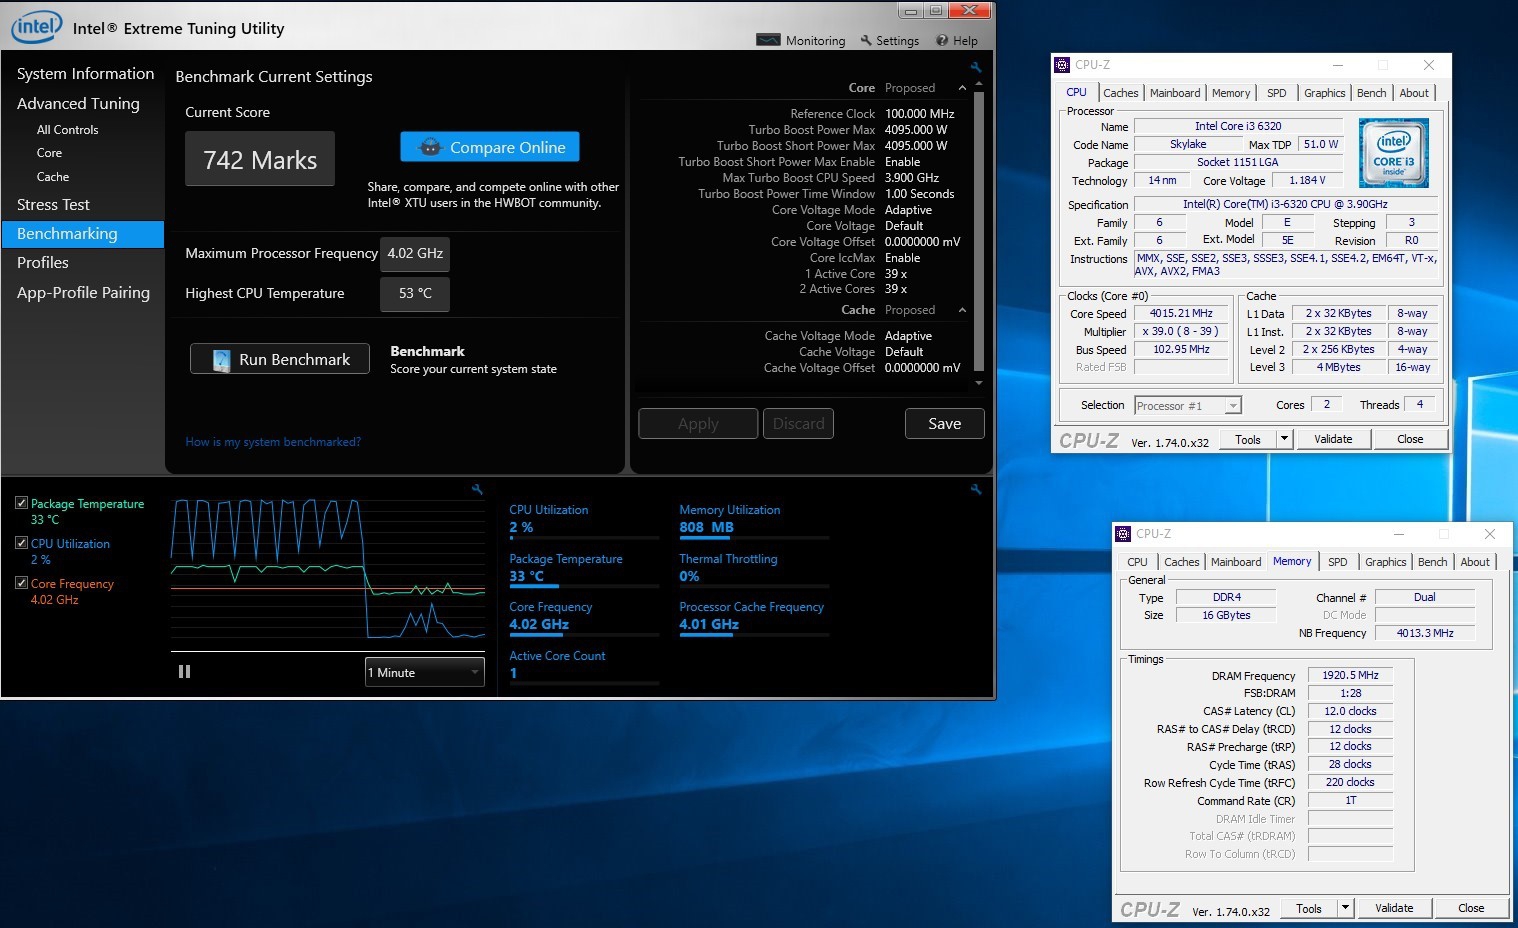This screenshot has width=1518, height=928.
Task: Click Apply button in XTU
Action: click(698, 424)
